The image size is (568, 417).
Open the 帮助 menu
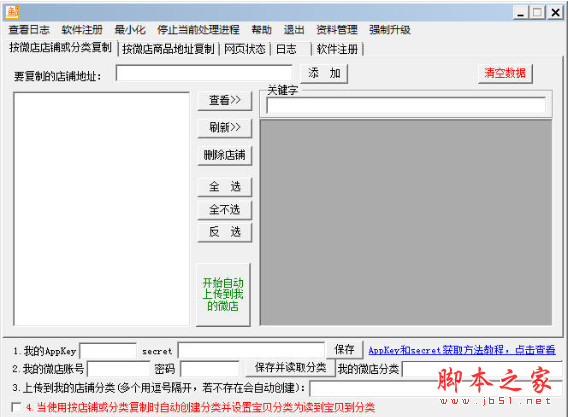click(261, 30)
